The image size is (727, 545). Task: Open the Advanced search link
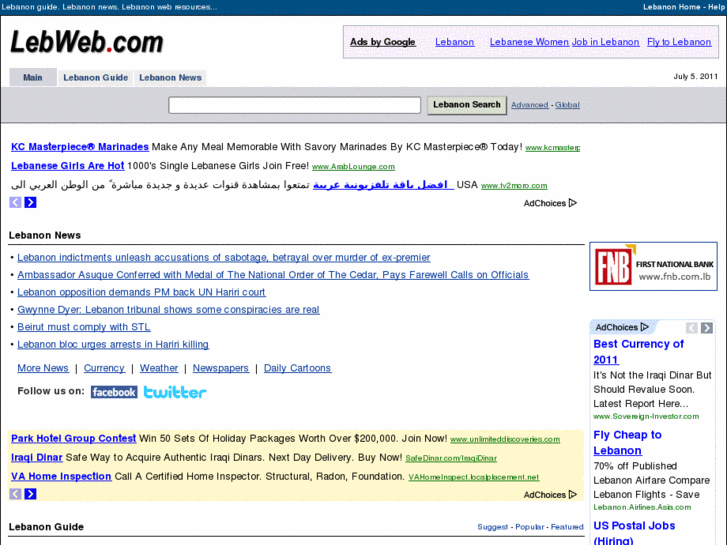pos(529,105)
